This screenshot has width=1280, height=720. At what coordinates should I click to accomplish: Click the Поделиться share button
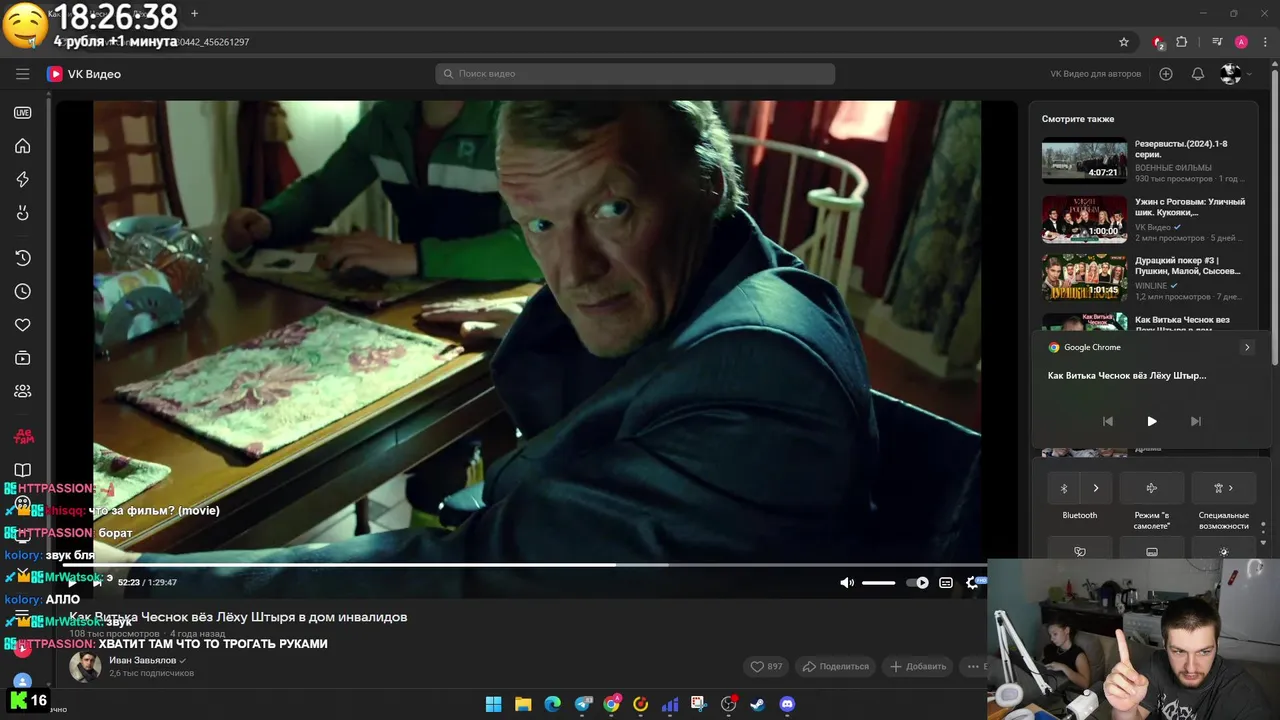[x=836, y=666]
